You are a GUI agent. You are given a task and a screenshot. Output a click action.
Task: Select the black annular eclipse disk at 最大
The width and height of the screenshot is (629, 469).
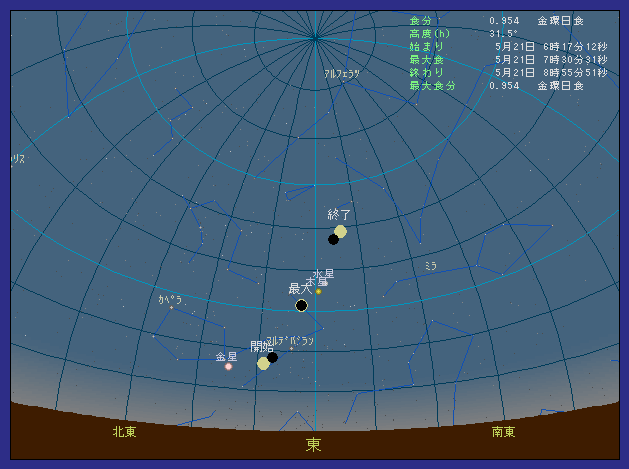(301, 305)
